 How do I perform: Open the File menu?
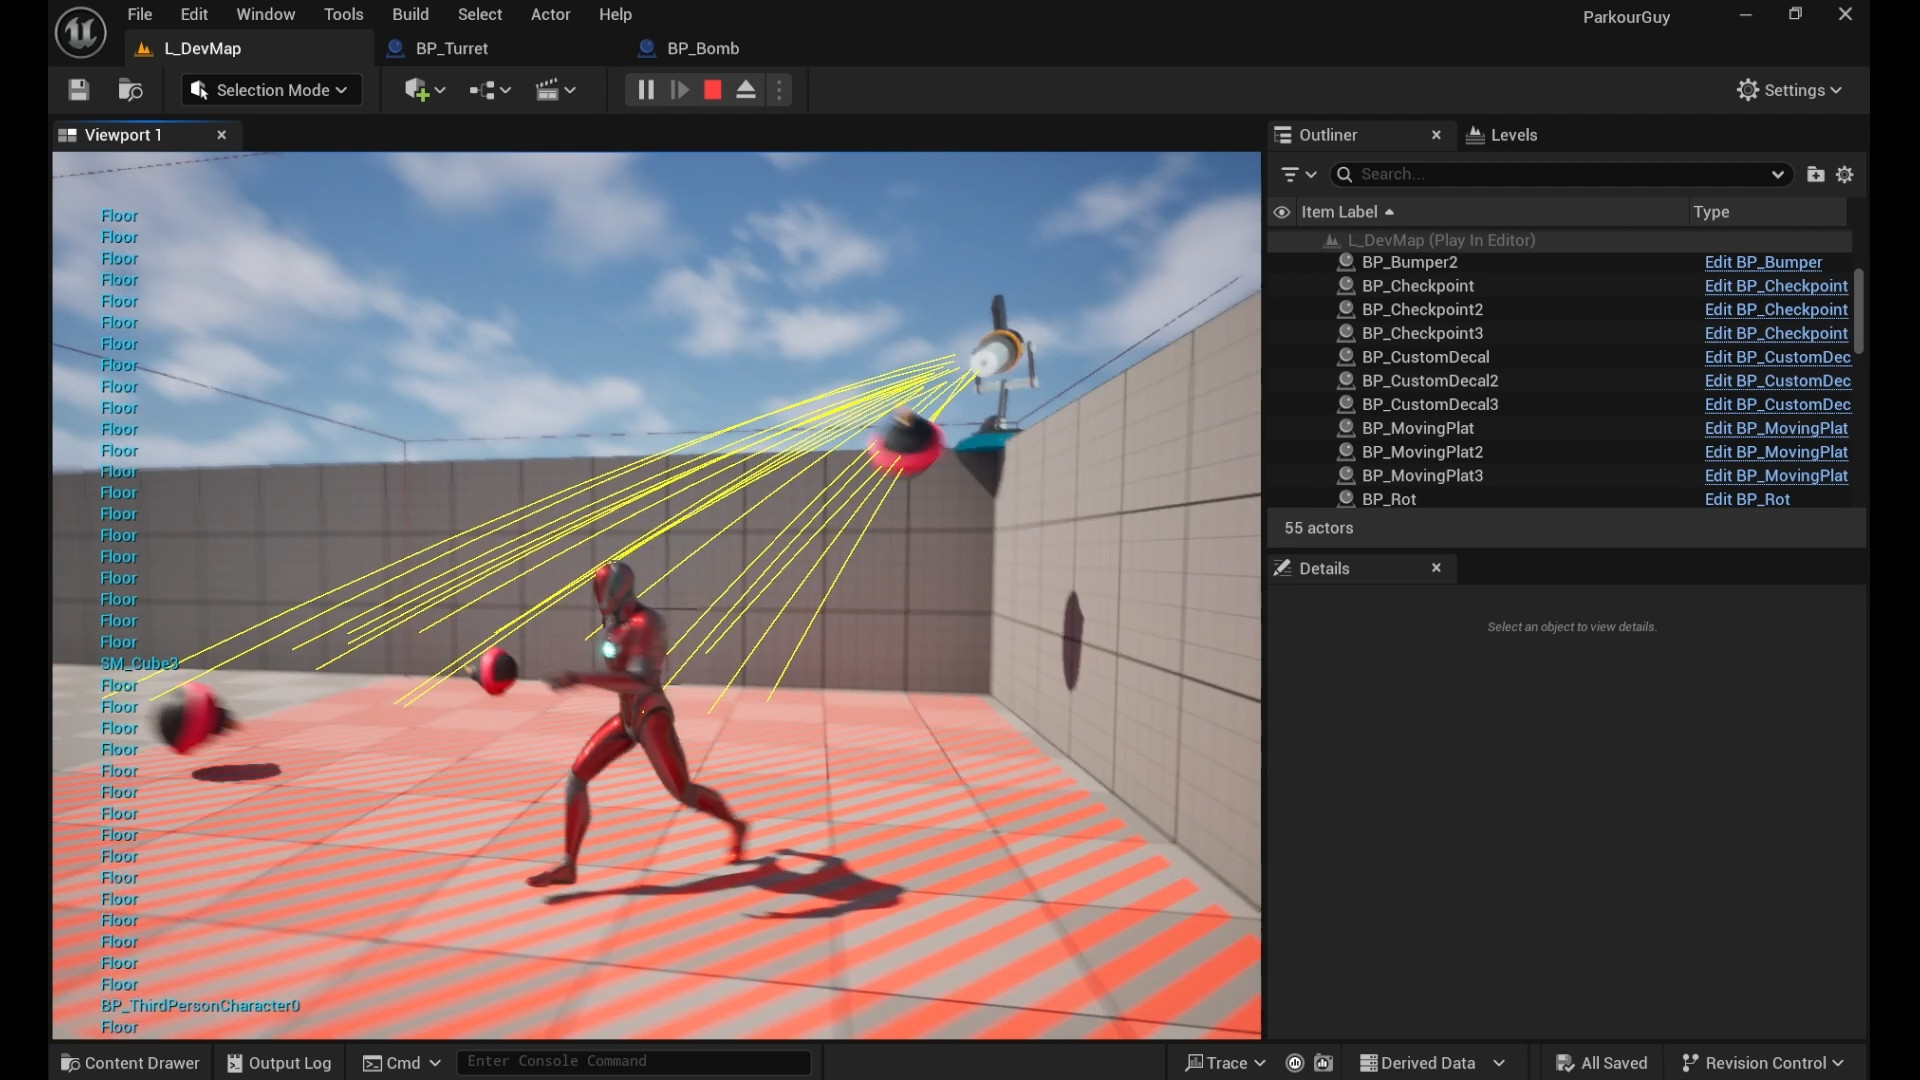coord(140,14)
